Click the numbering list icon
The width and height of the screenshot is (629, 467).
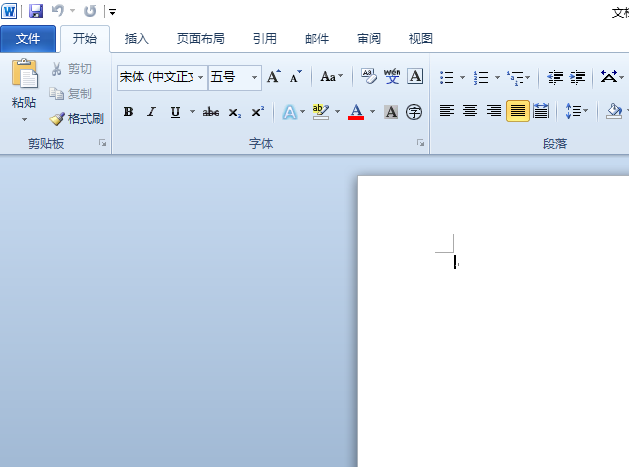pos(481,77)
